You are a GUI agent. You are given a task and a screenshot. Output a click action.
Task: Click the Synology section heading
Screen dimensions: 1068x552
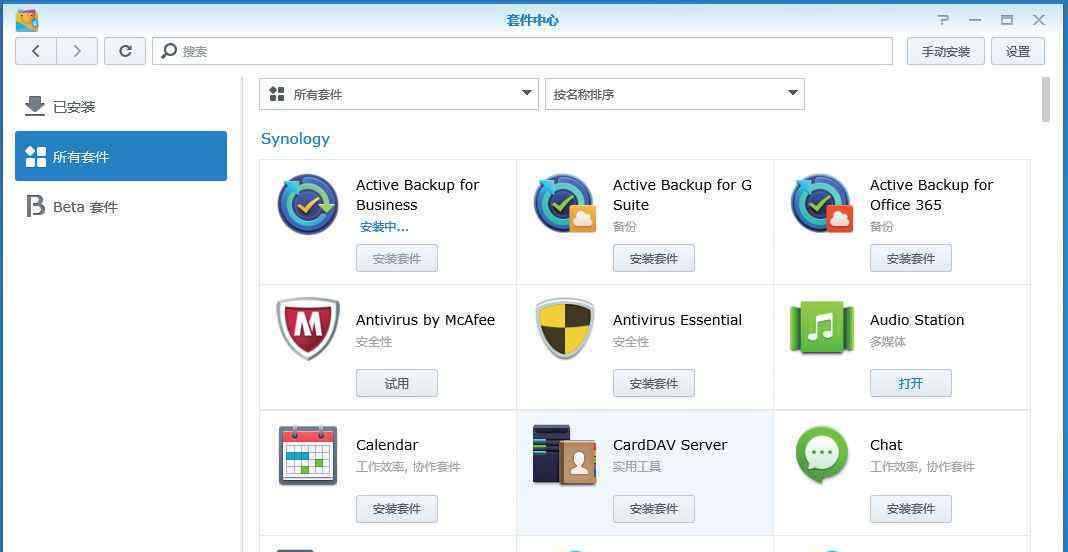295,139
